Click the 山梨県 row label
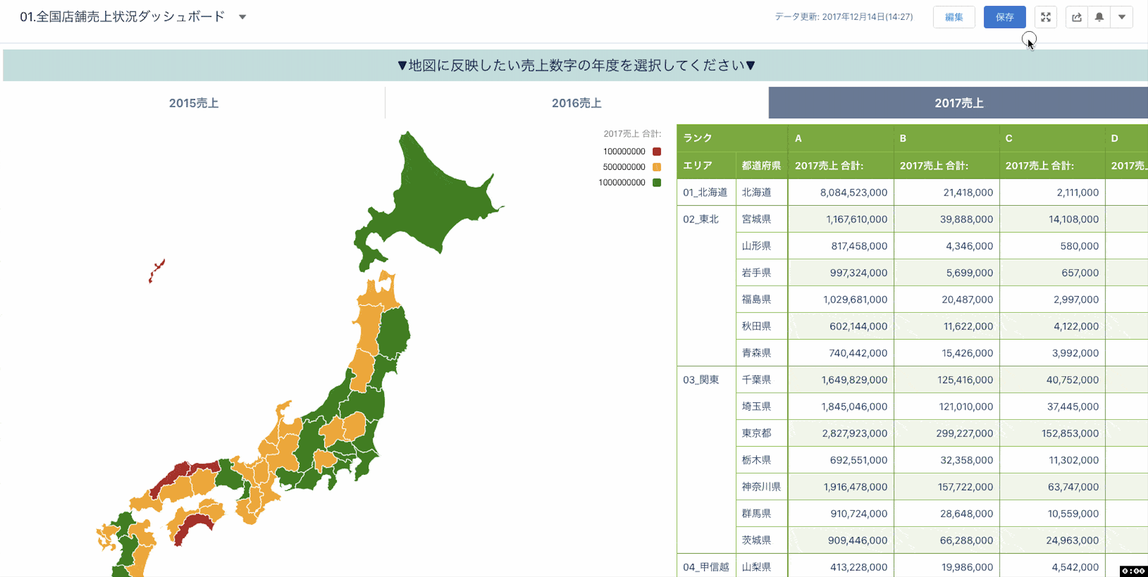The height and width of the screenshot is (577, 1148). [761, 566]
